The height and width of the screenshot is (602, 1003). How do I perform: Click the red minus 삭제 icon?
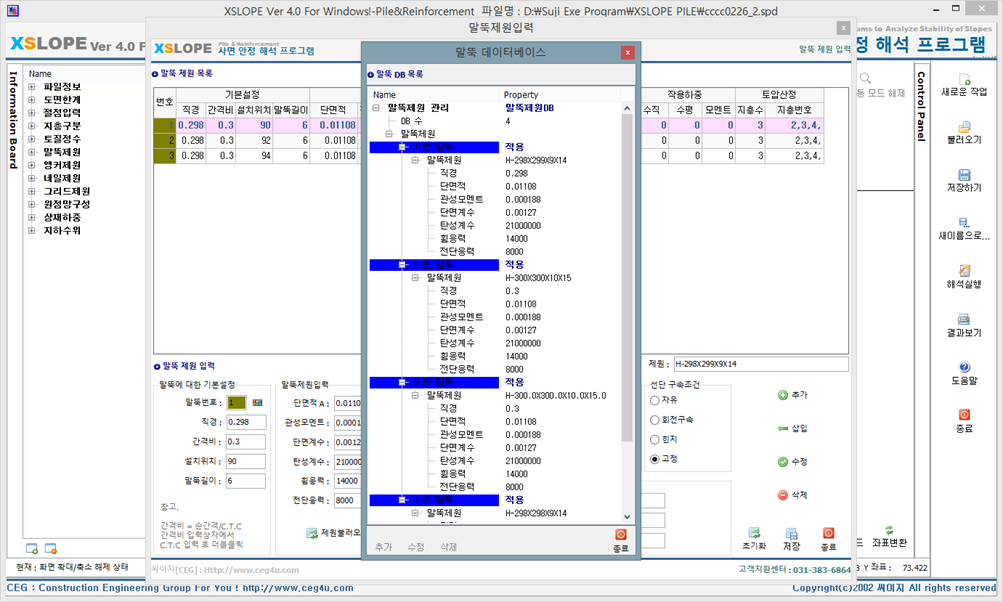782,495
